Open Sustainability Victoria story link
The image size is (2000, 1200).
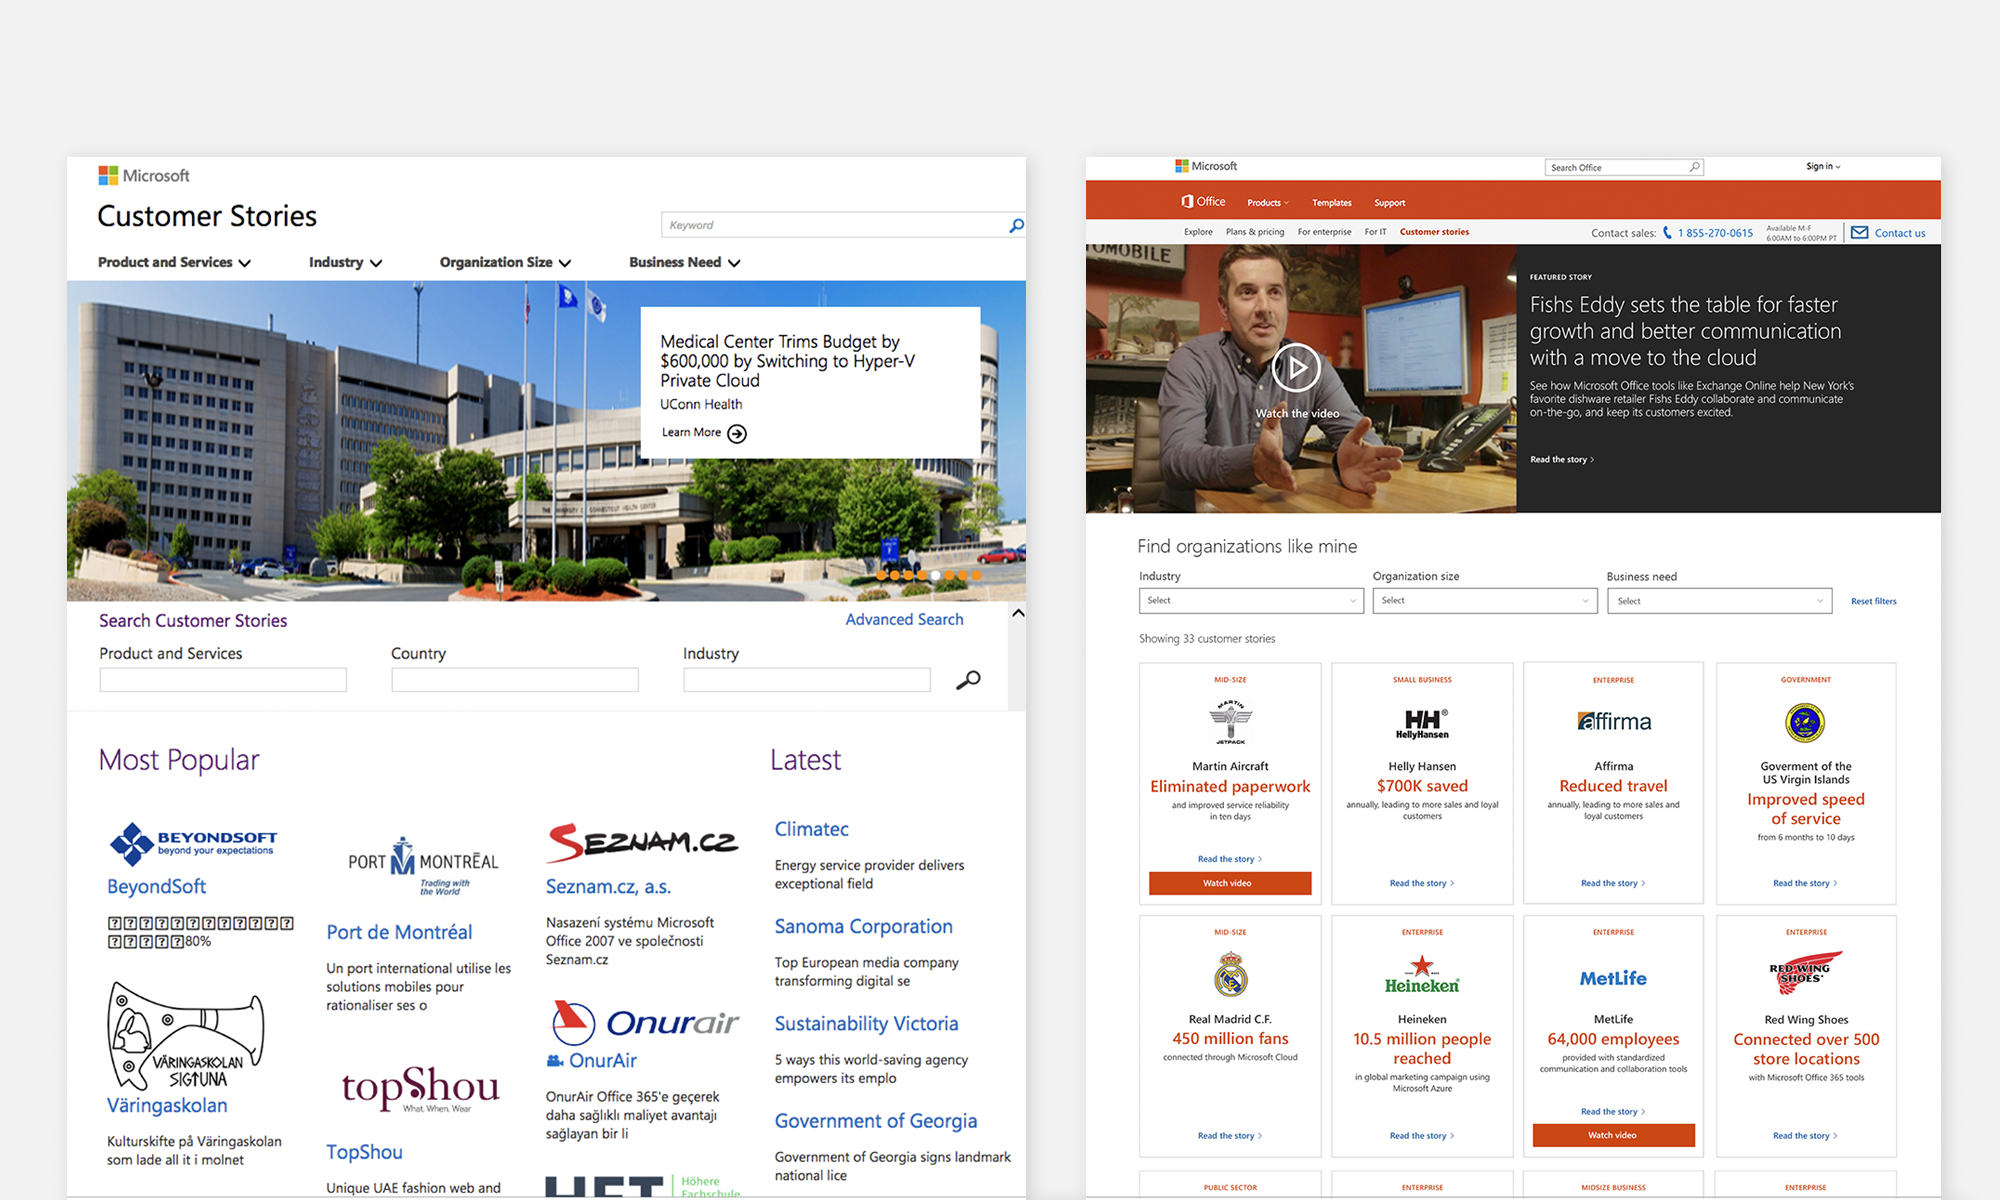point(866,1024)
